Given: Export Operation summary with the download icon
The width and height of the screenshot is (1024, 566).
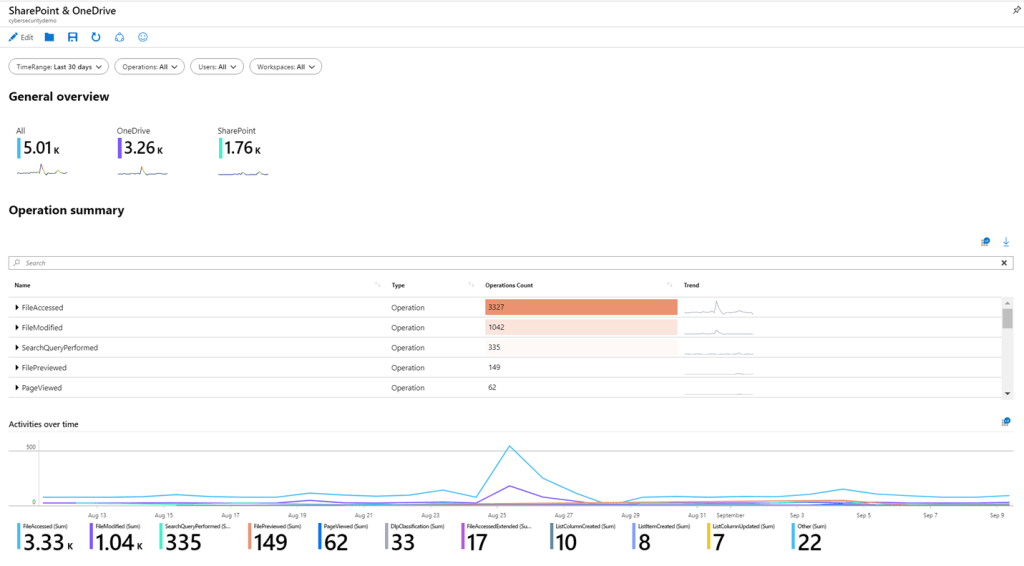Looking at the screenshot, I should click(x=1006, y=242).
